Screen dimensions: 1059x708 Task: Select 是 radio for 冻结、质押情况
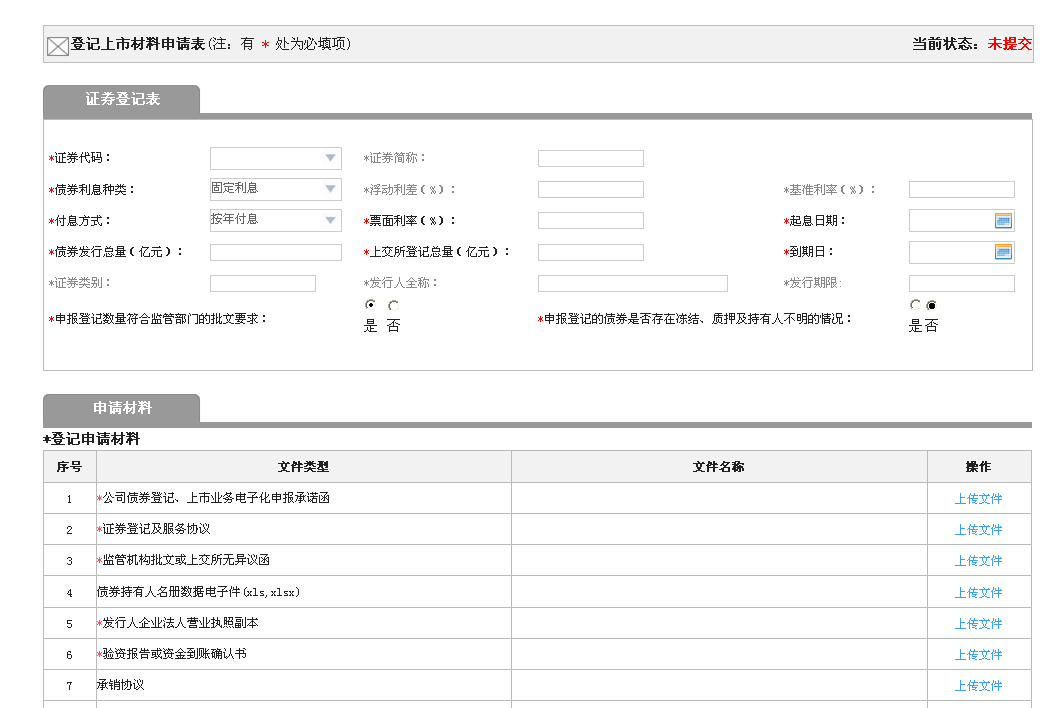[x=915, y=305]
